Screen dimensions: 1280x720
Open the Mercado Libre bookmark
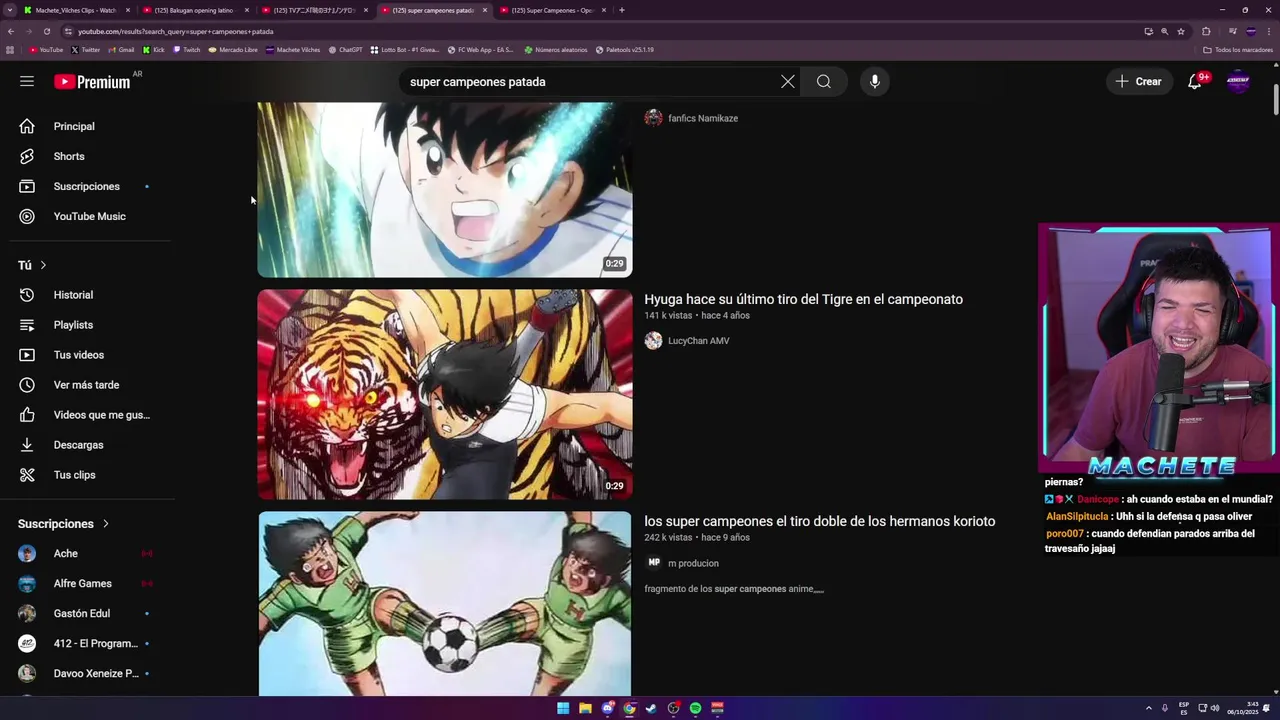tap(233, 49)
